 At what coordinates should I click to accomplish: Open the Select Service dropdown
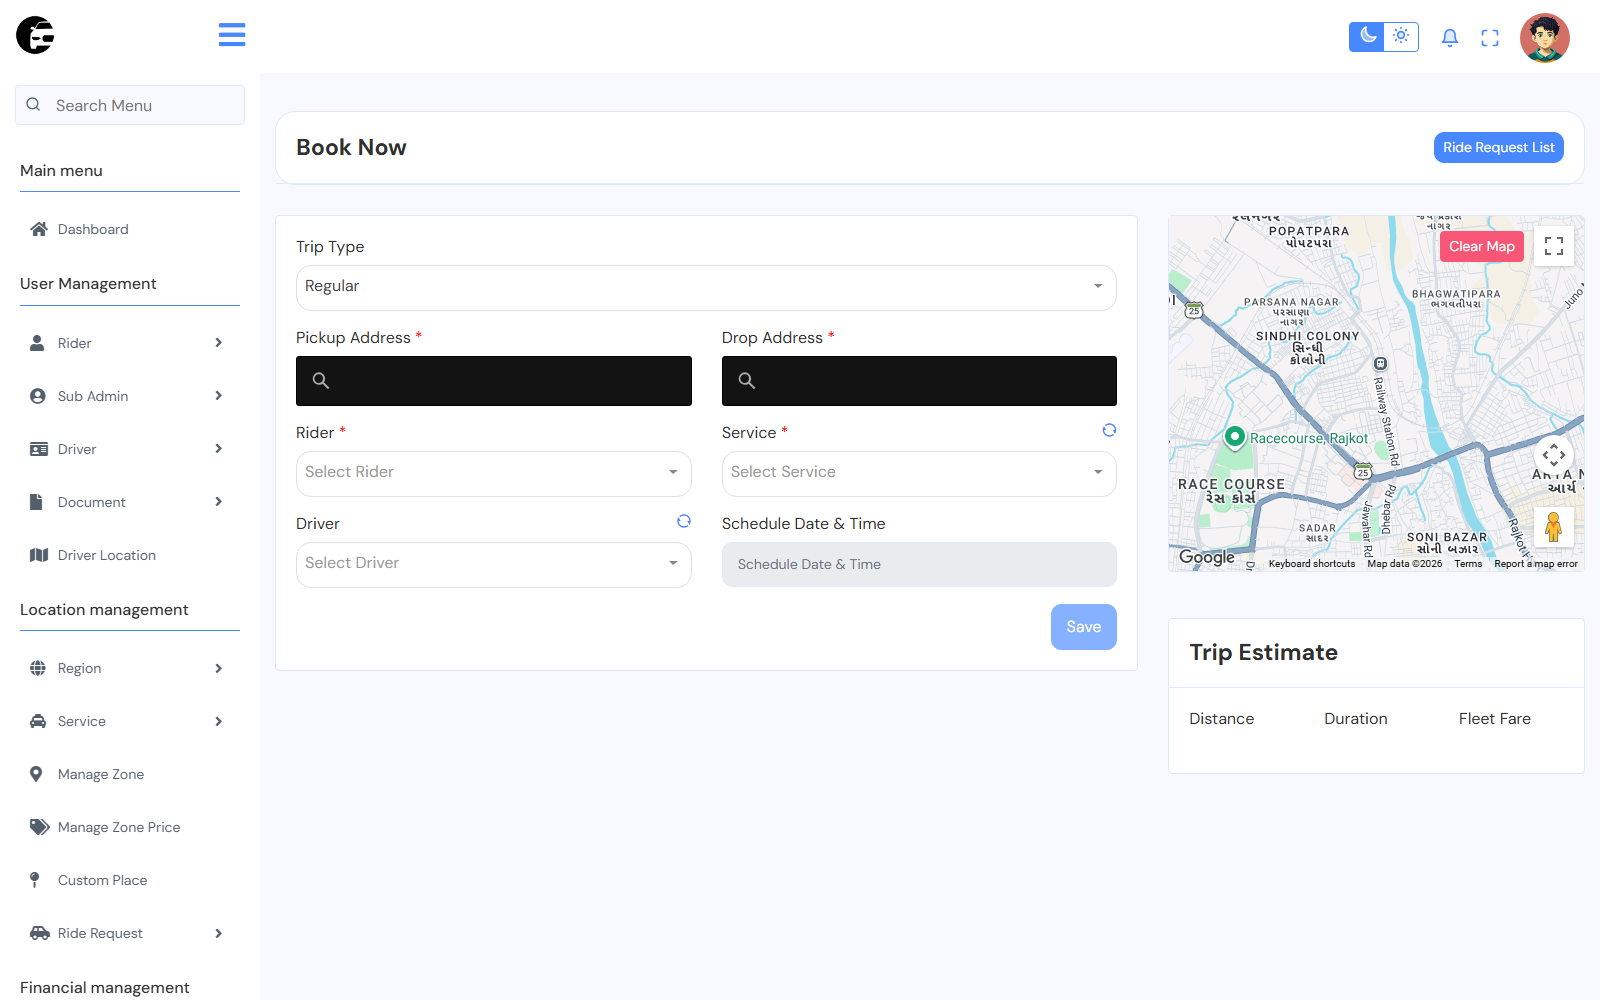pos(919,474)
